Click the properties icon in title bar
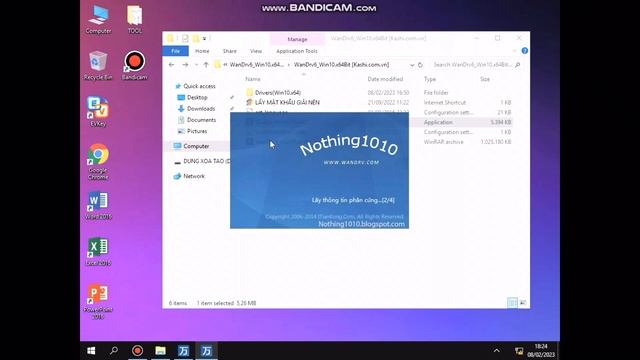This screenshot has width=640, height=360. pyautogui.click(x=185, y=38)
